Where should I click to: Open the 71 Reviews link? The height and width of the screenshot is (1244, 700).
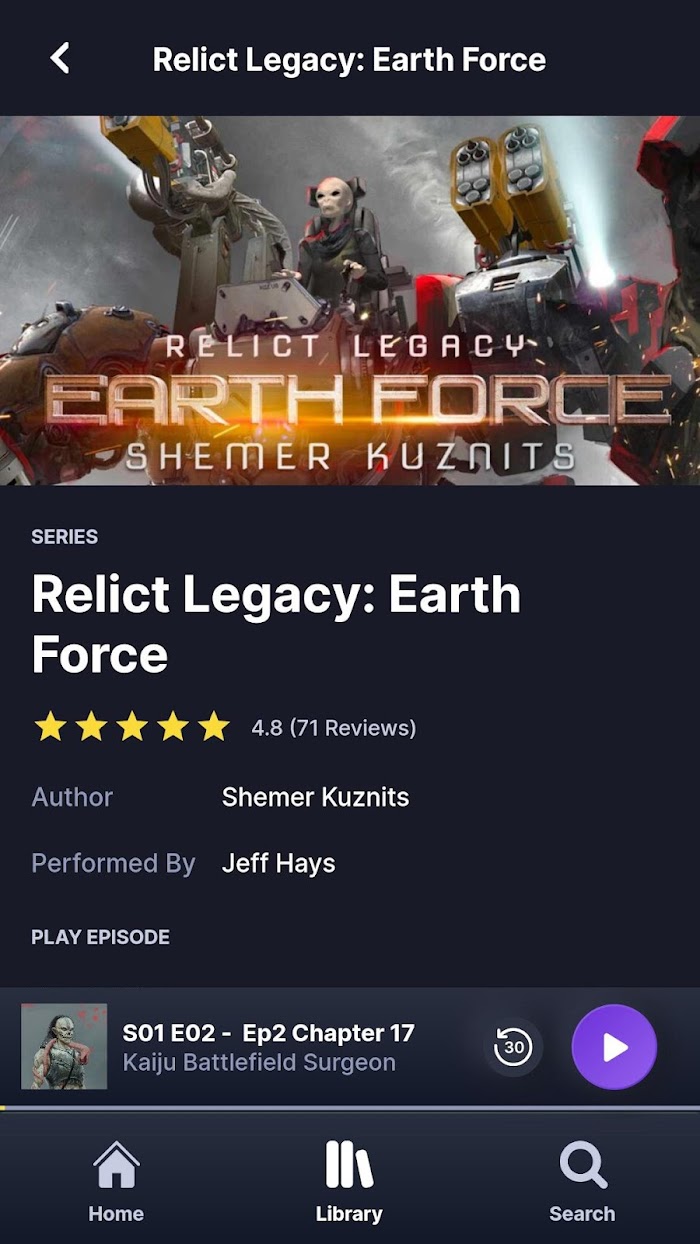tap(352, 728)
